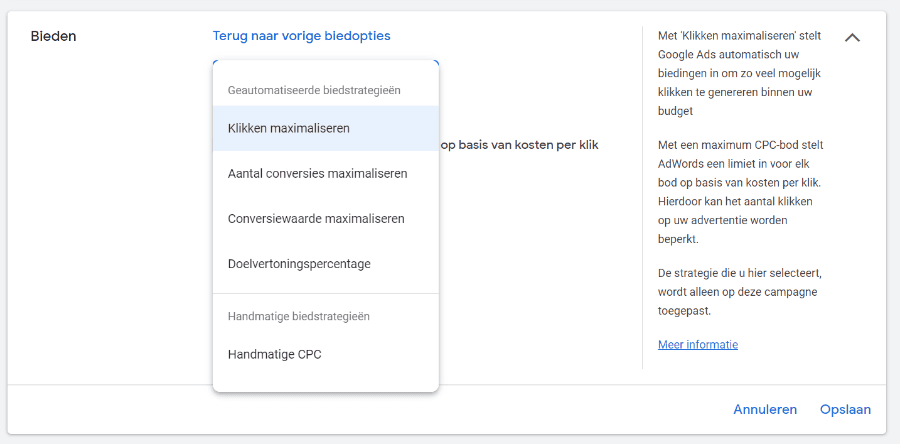Viewport: 900px width, 444px height.
Task: Click the 'op basis van kosten per klik' text
Action: click(519, 145)
